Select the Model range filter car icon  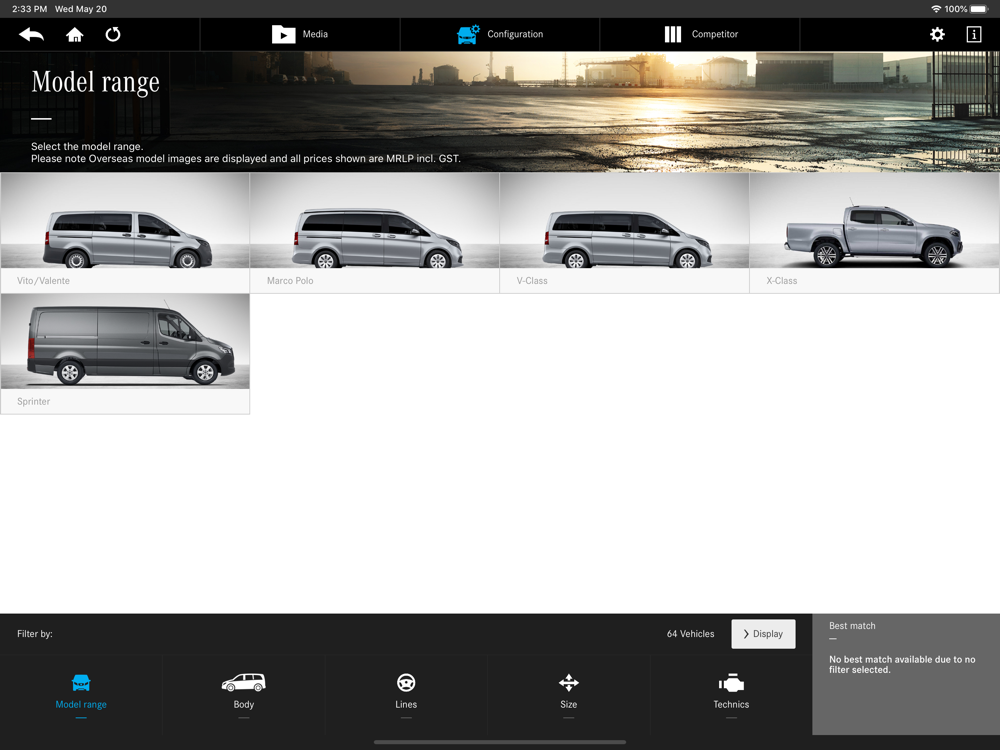pos(81,683)
